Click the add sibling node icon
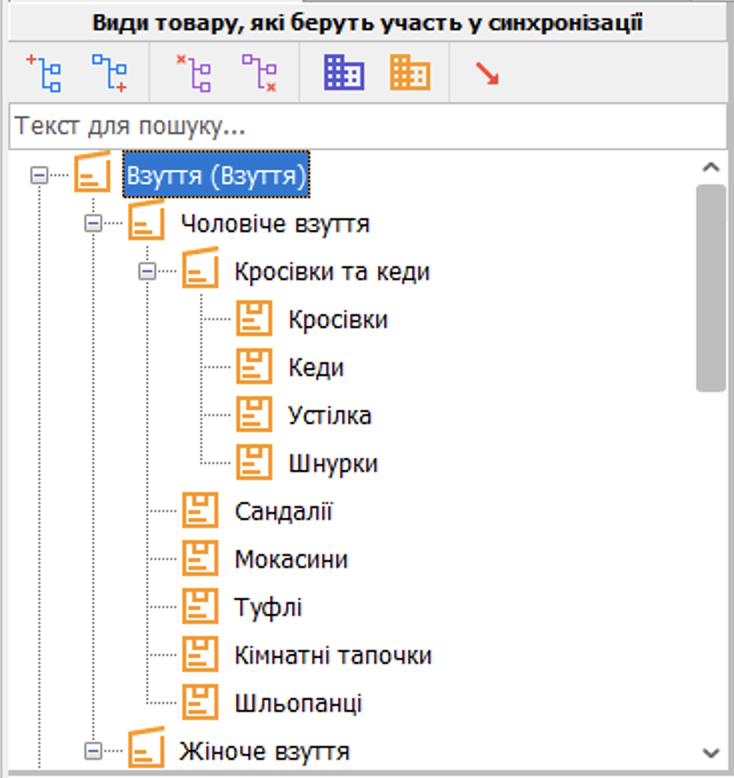 point(44,73)
